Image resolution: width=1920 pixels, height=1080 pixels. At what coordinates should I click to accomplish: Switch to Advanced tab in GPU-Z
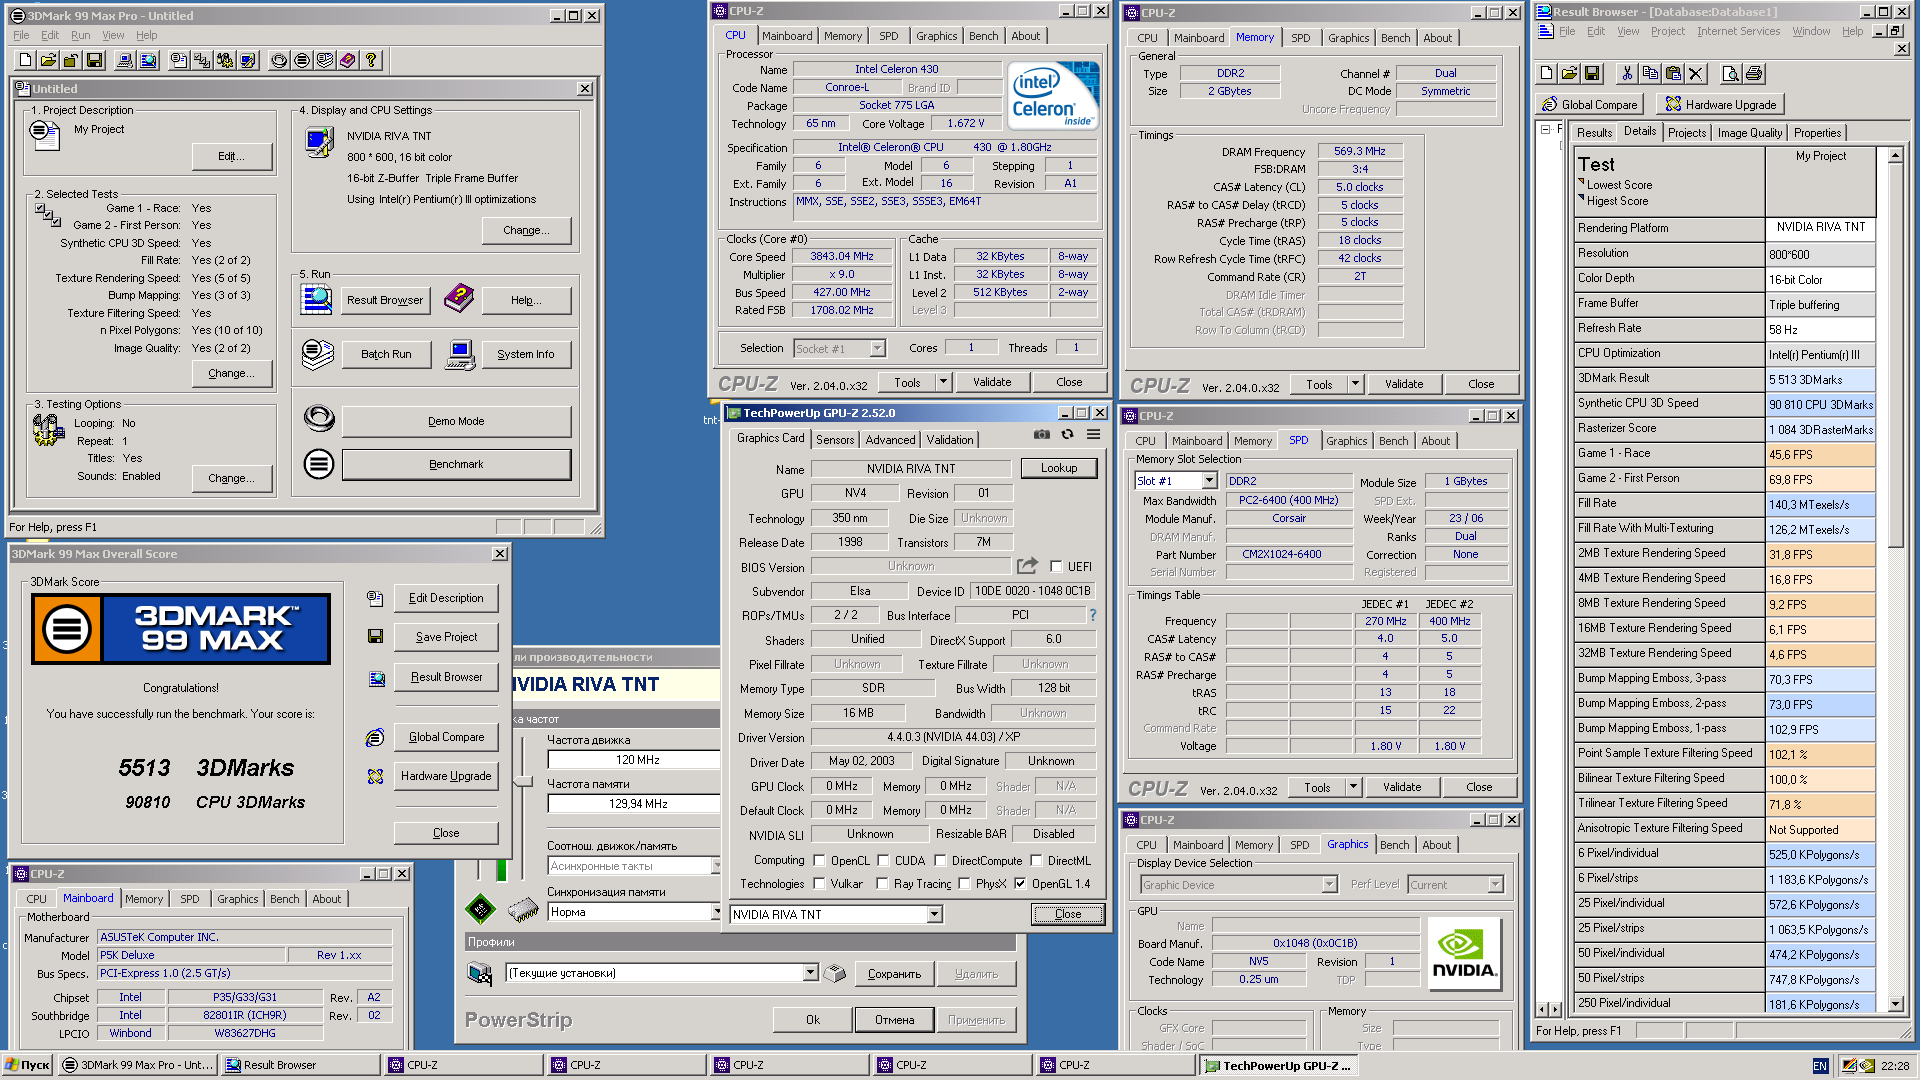click(x=890, y=440)
